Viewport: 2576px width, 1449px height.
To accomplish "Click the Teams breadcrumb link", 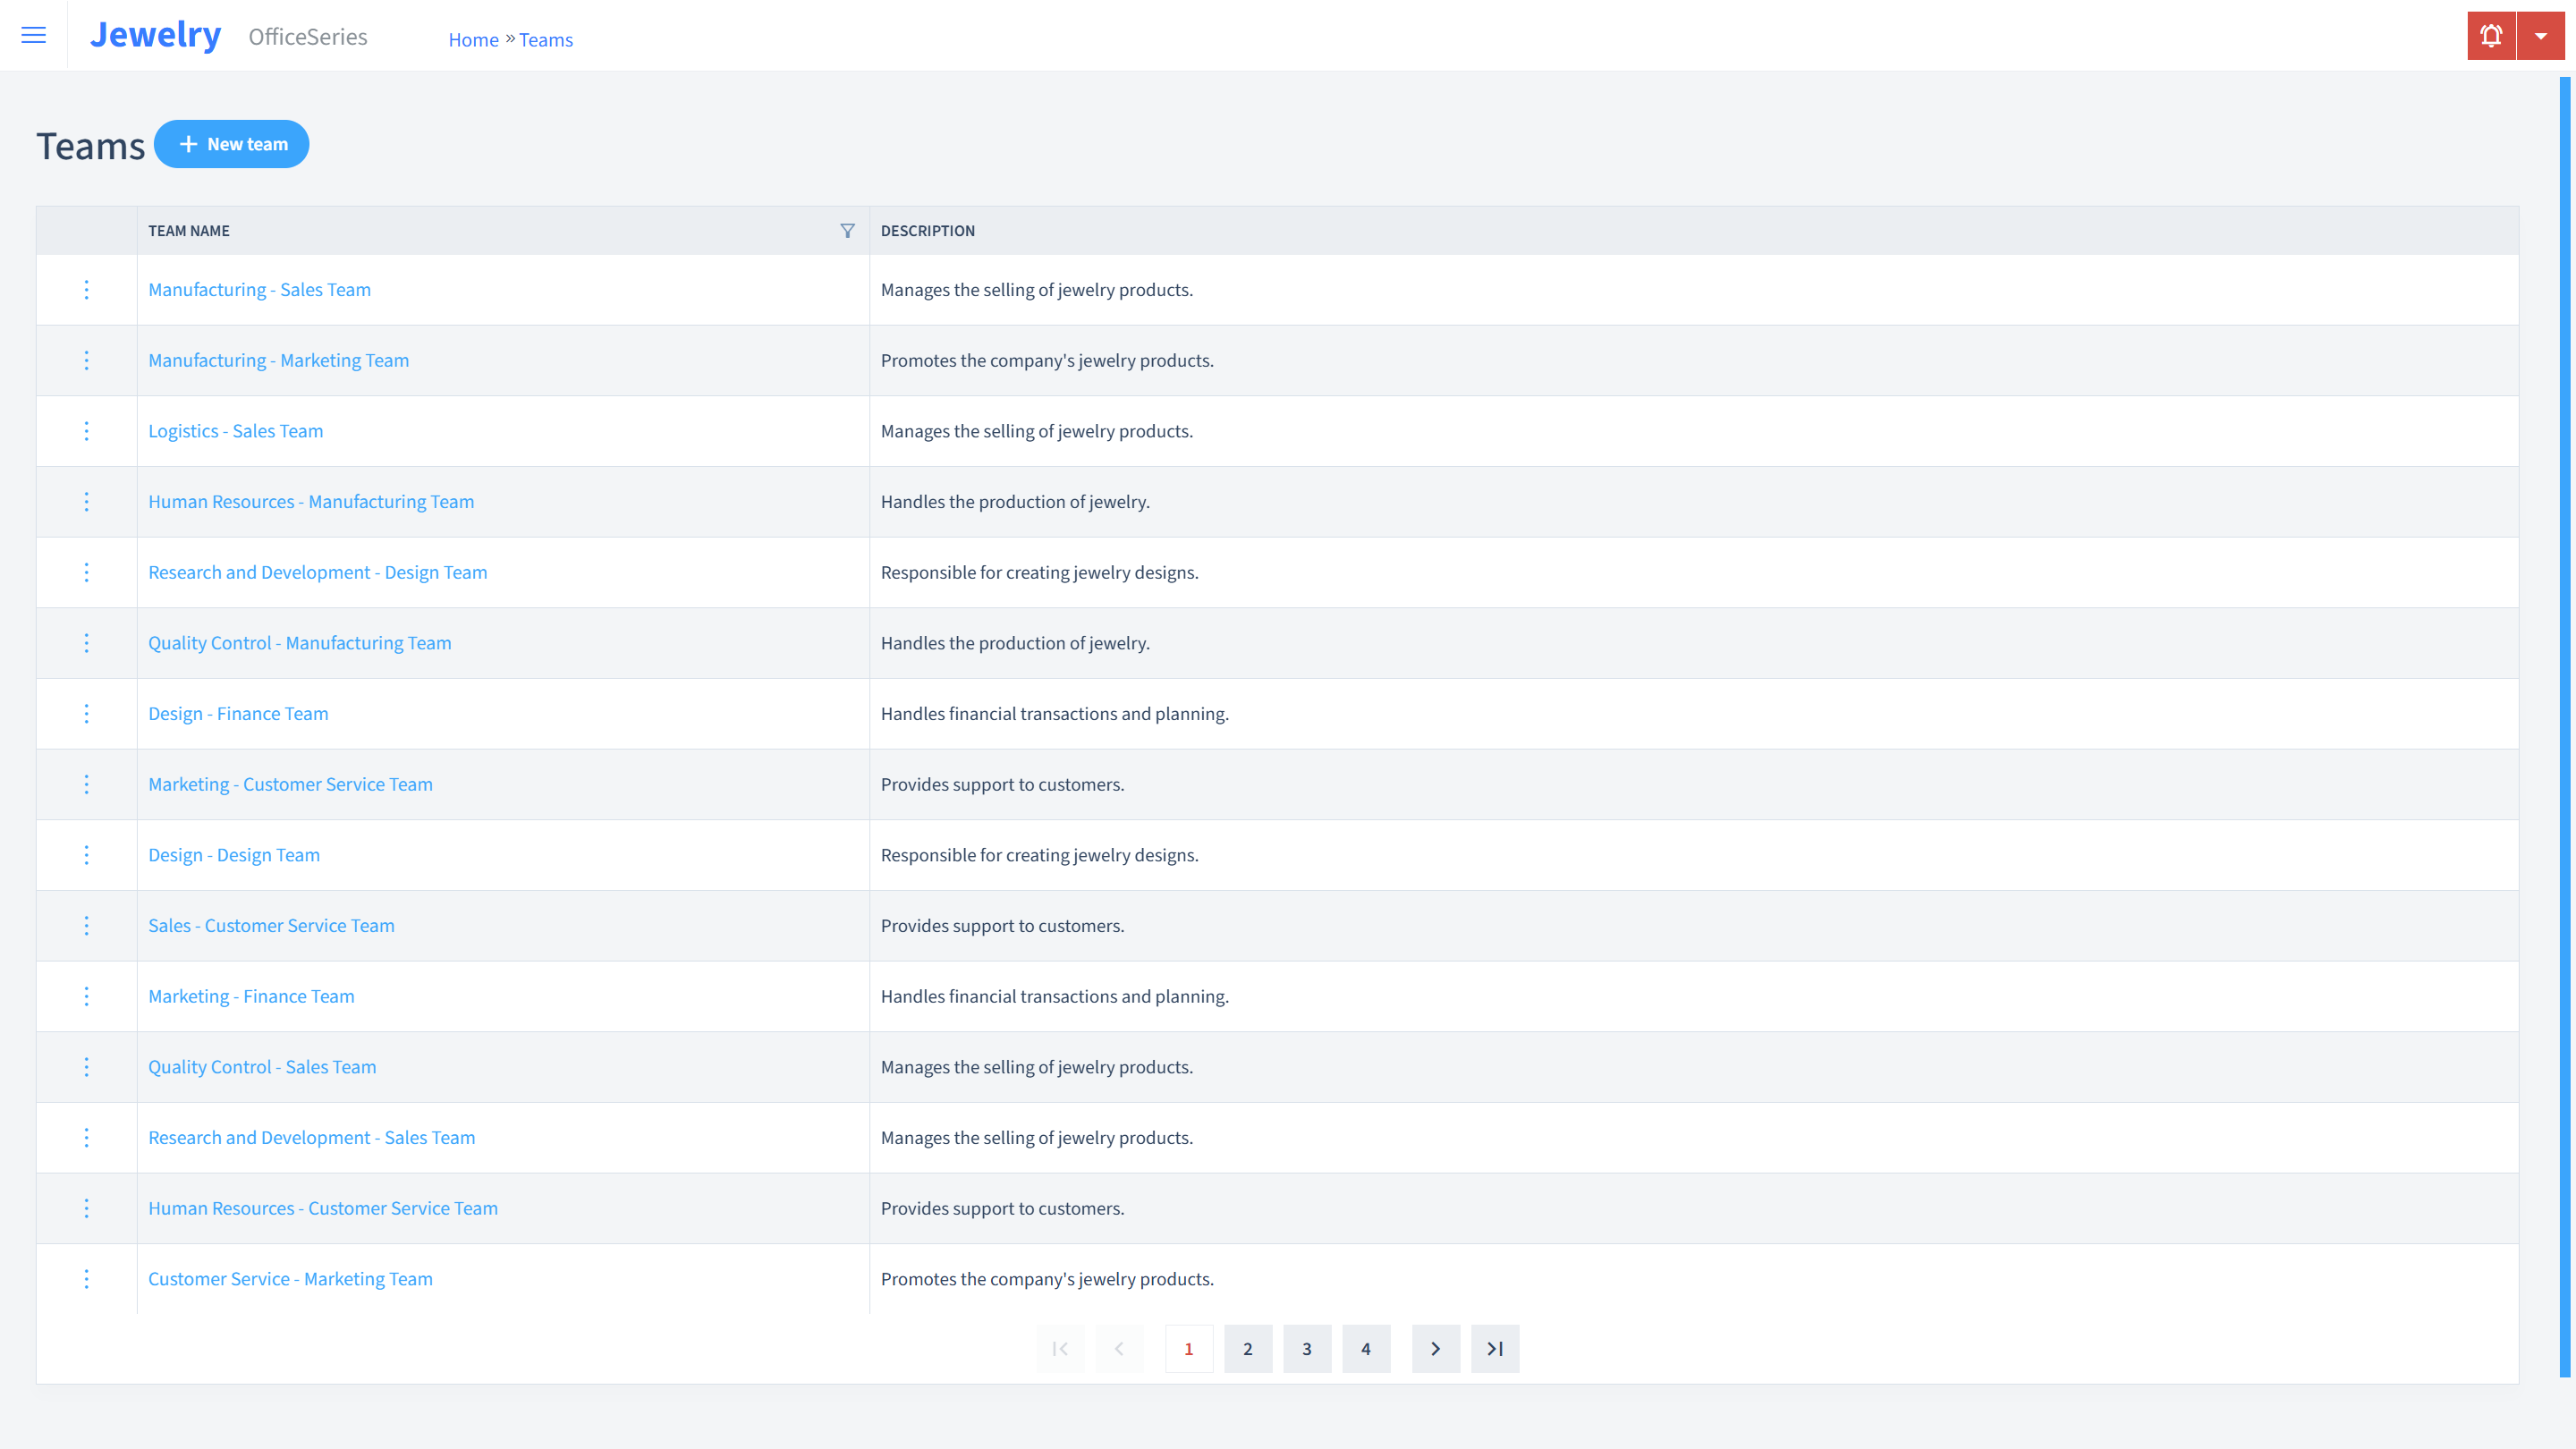I will (x=545, y=39).
